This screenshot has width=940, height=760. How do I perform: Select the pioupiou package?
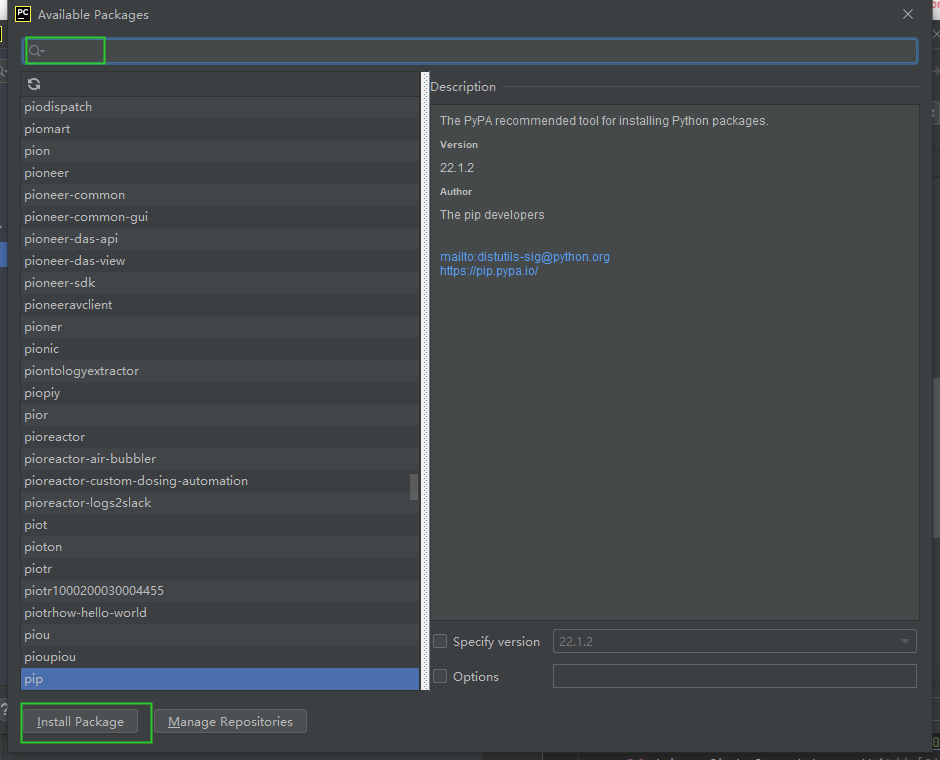coord(220,657)
